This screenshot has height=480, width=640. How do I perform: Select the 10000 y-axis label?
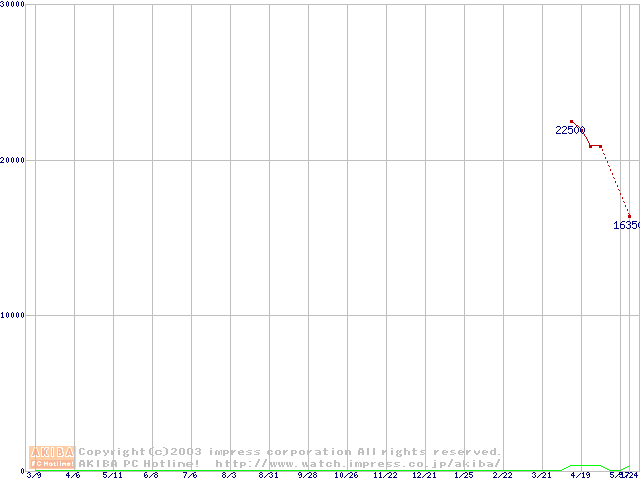click(14, 315)
